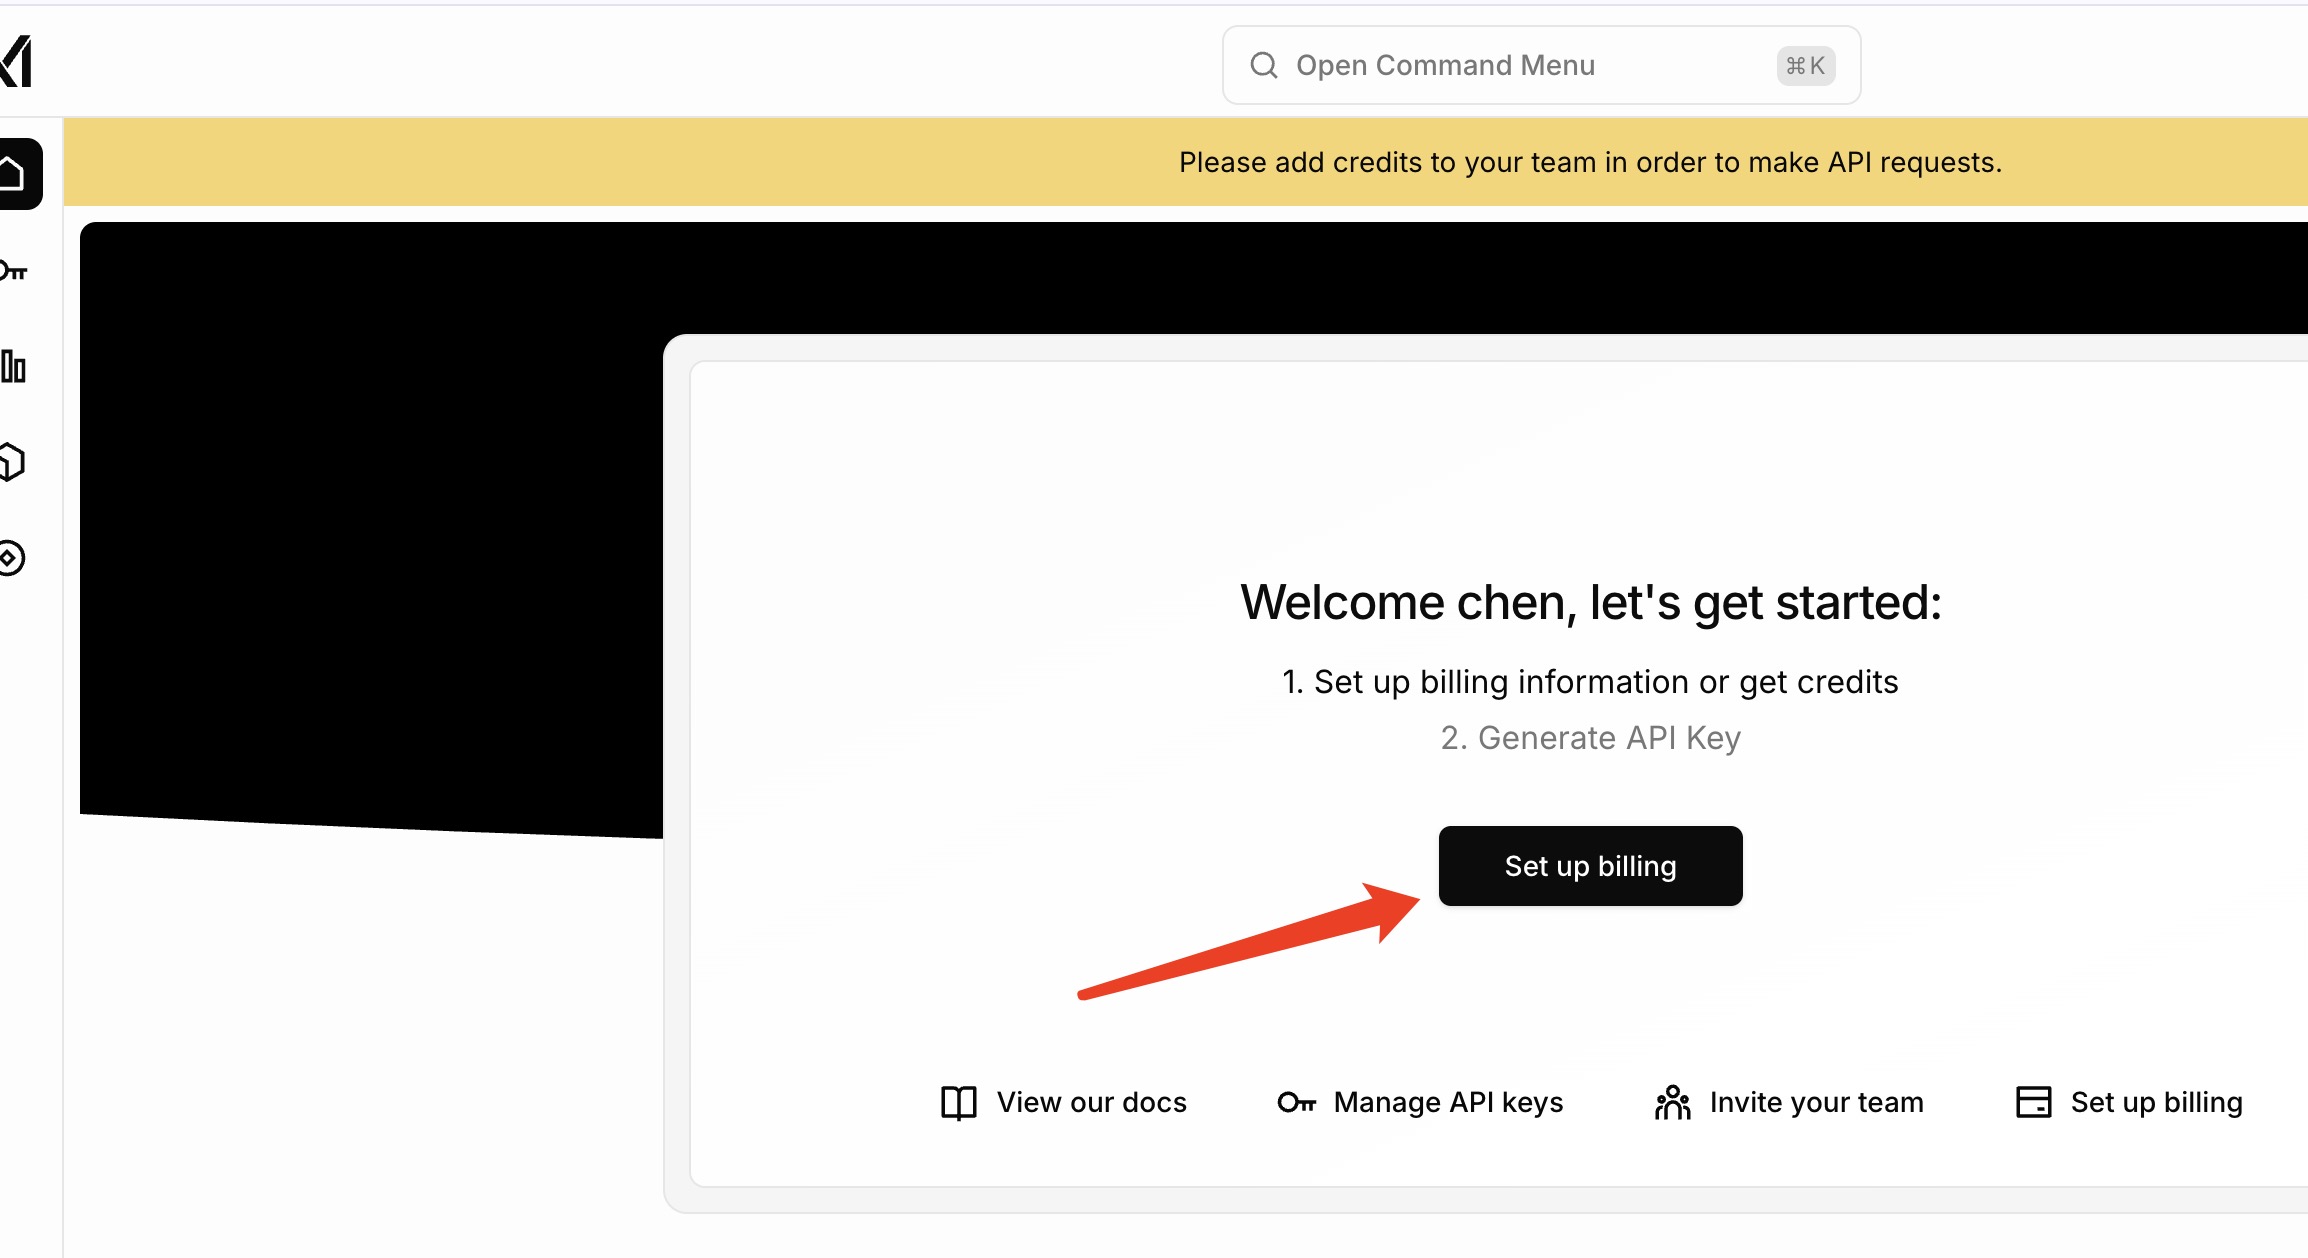
Task: Open the bottom Set up billing link
Action: tap(2129, 1102)
